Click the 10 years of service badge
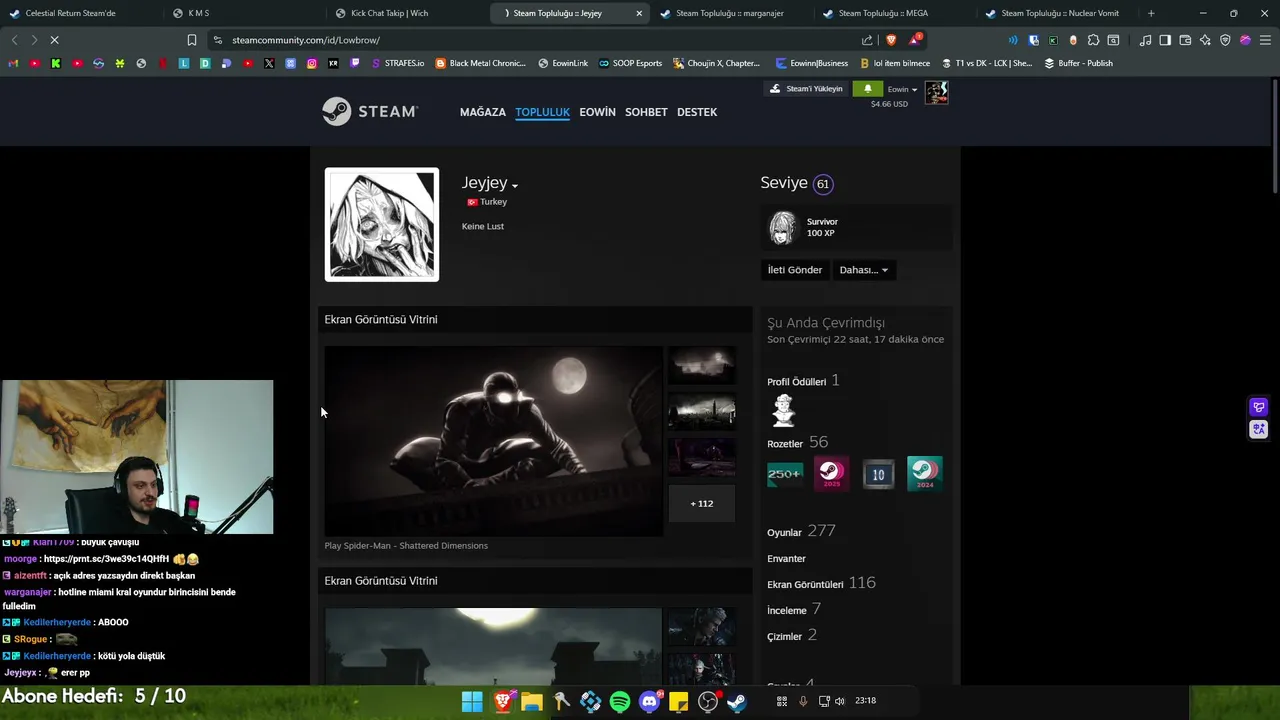This screenshot has height=720, width=1280. [x=878, y=474]
